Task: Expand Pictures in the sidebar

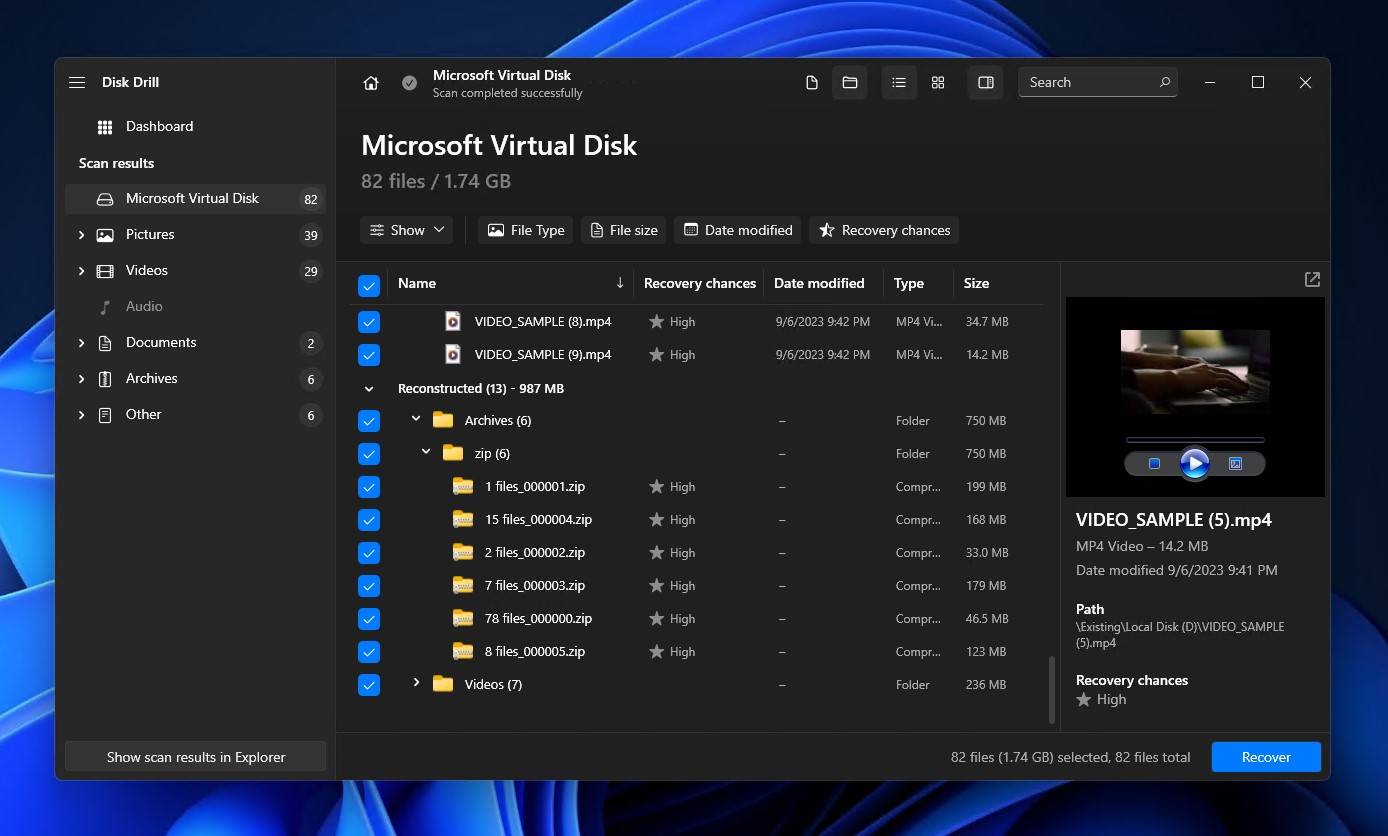Action: pyautogui.click(x=81, y=235)
